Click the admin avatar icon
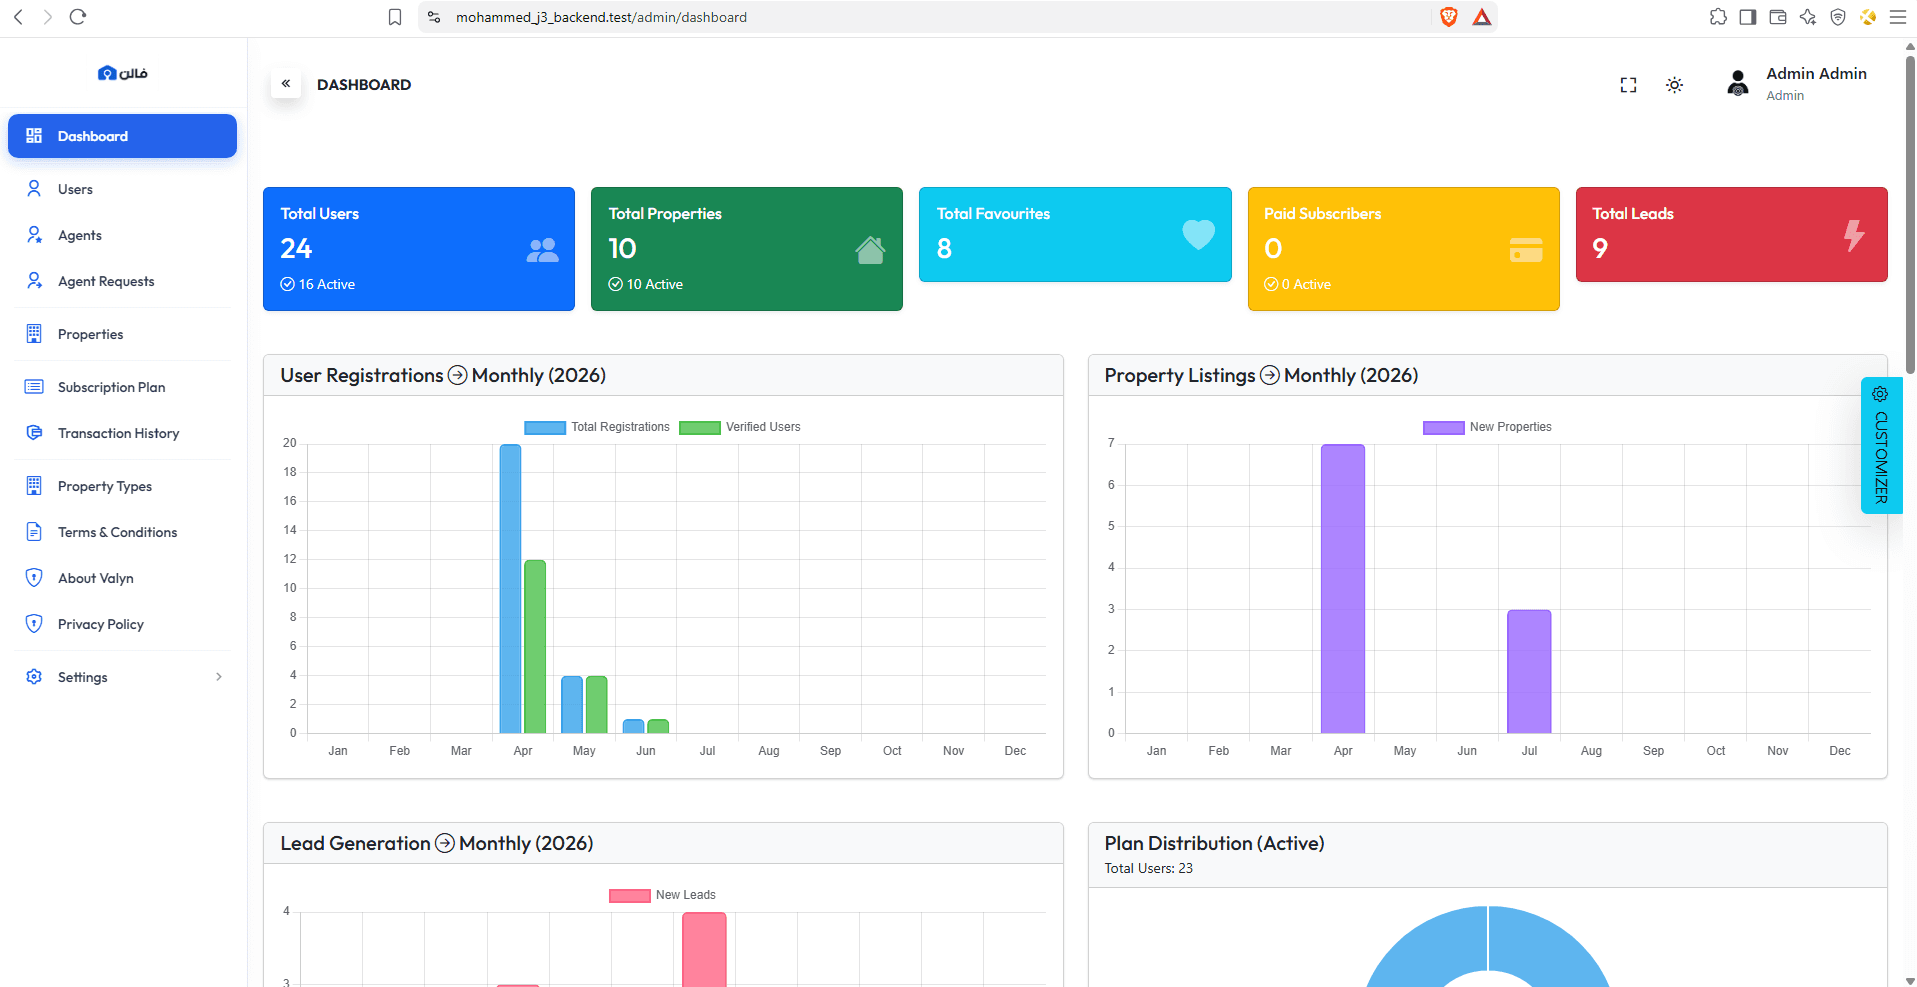 pos(1738,83)
